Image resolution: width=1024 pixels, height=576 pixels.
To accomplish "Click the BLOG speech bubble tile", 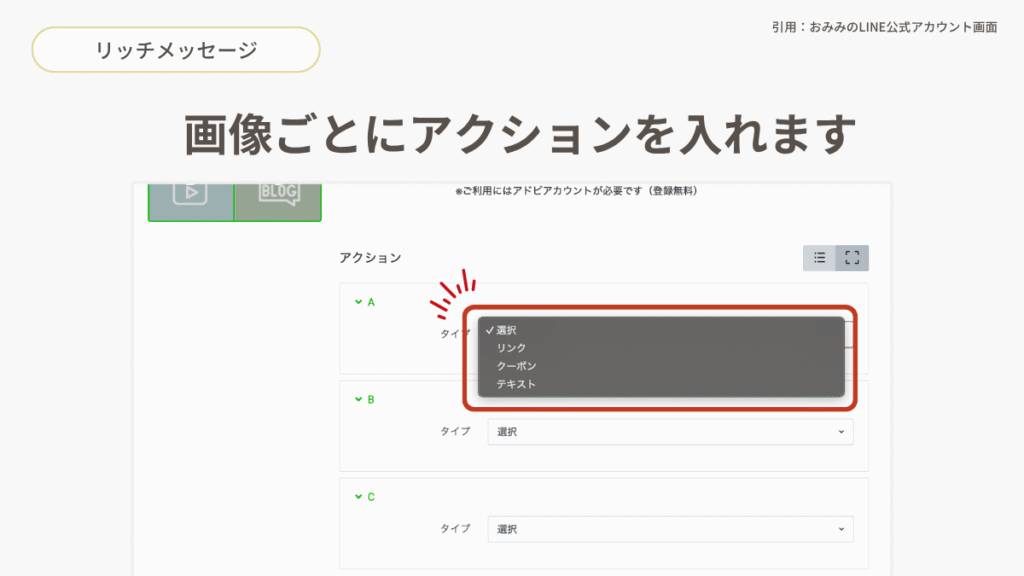I will pos(278,193).
